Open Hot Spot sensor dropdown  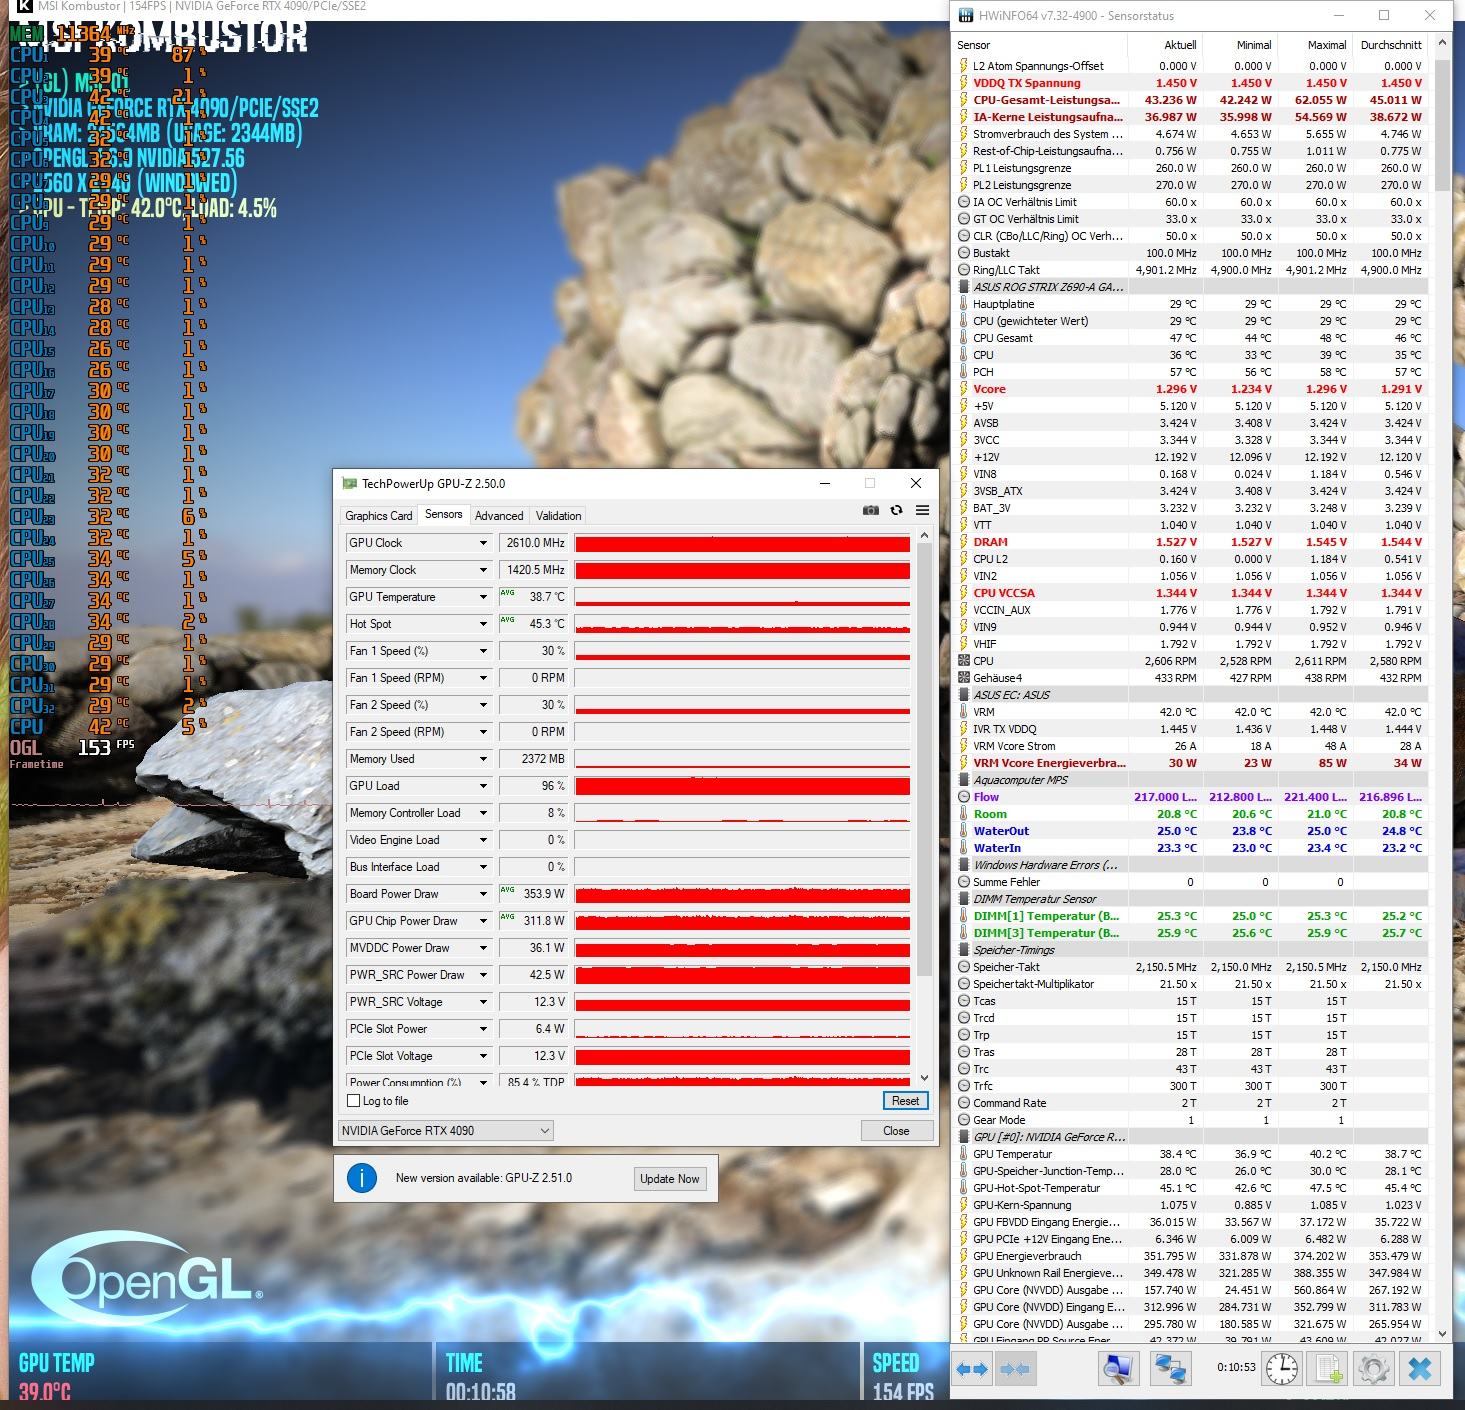click(483, 624)
